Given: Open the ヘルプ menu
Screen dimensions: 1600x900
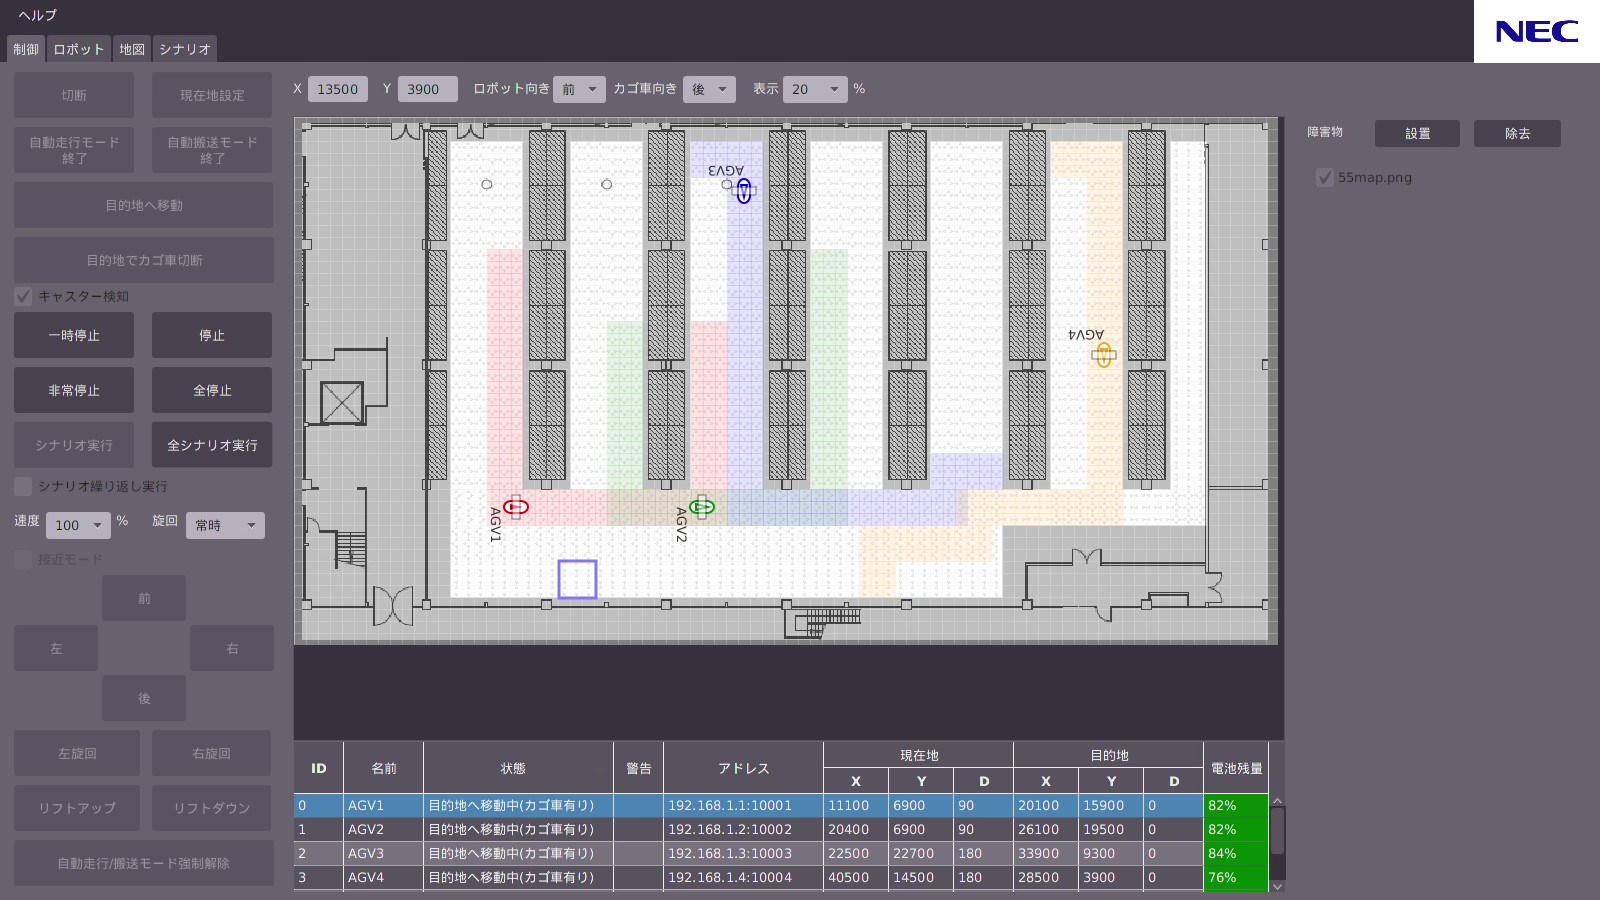Looking at the screenshot, I should (x=38, y=15).
